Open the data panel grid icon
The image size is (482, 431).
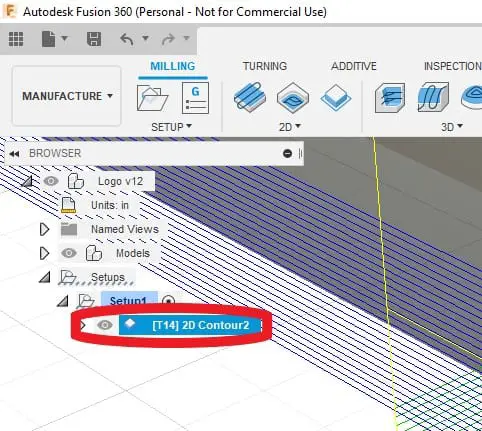coord(16,39)
